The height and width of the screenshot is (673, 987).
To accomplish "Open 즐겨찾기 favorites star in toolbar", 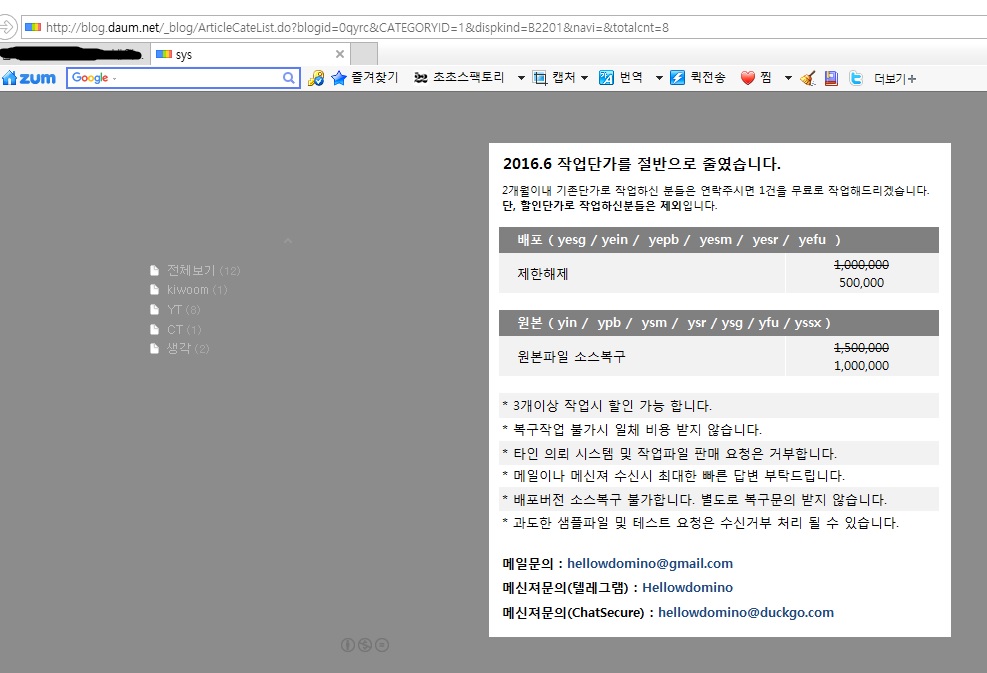I will click(339, 78).
